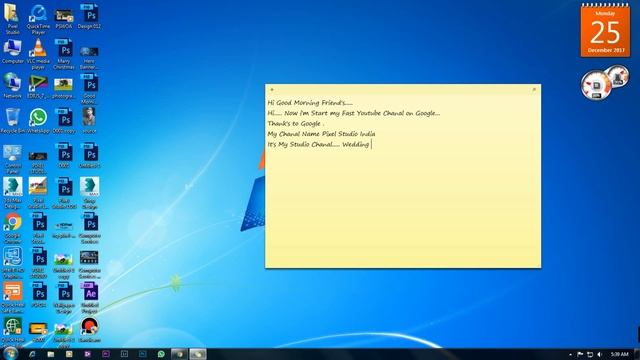Open Internet Explorer from the taskbar
This screenshot has height=360, width=640.
[32, 354]
